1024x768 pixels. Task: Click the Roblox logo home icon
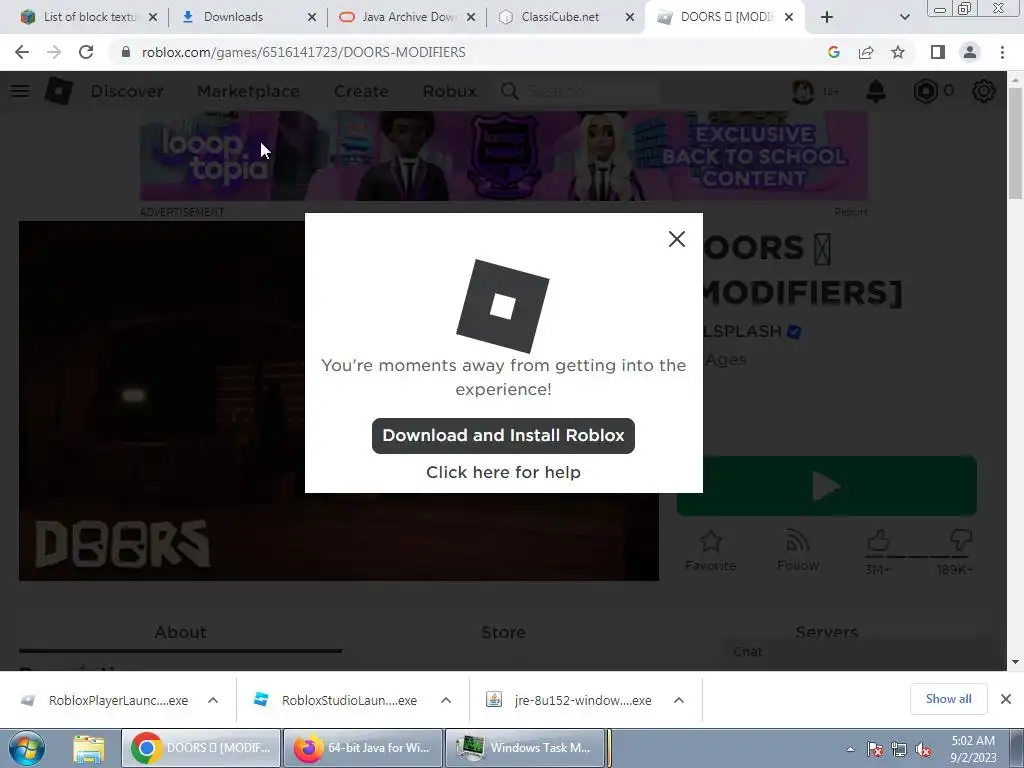point(59,91)
